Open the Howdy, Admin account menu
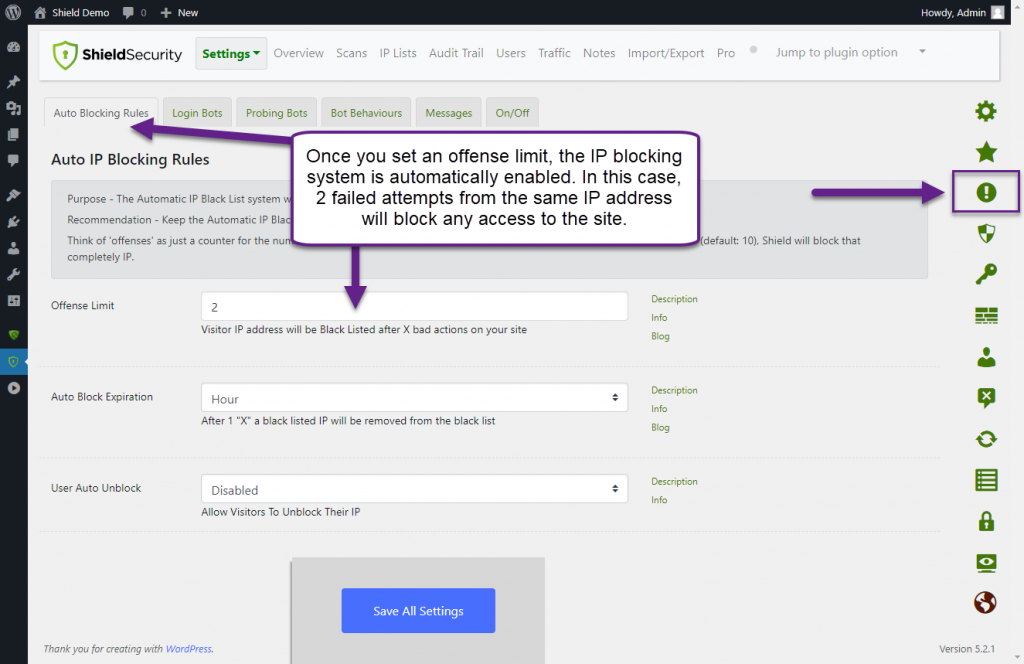This screenshot has height=664, width=1024. [962, 12]
